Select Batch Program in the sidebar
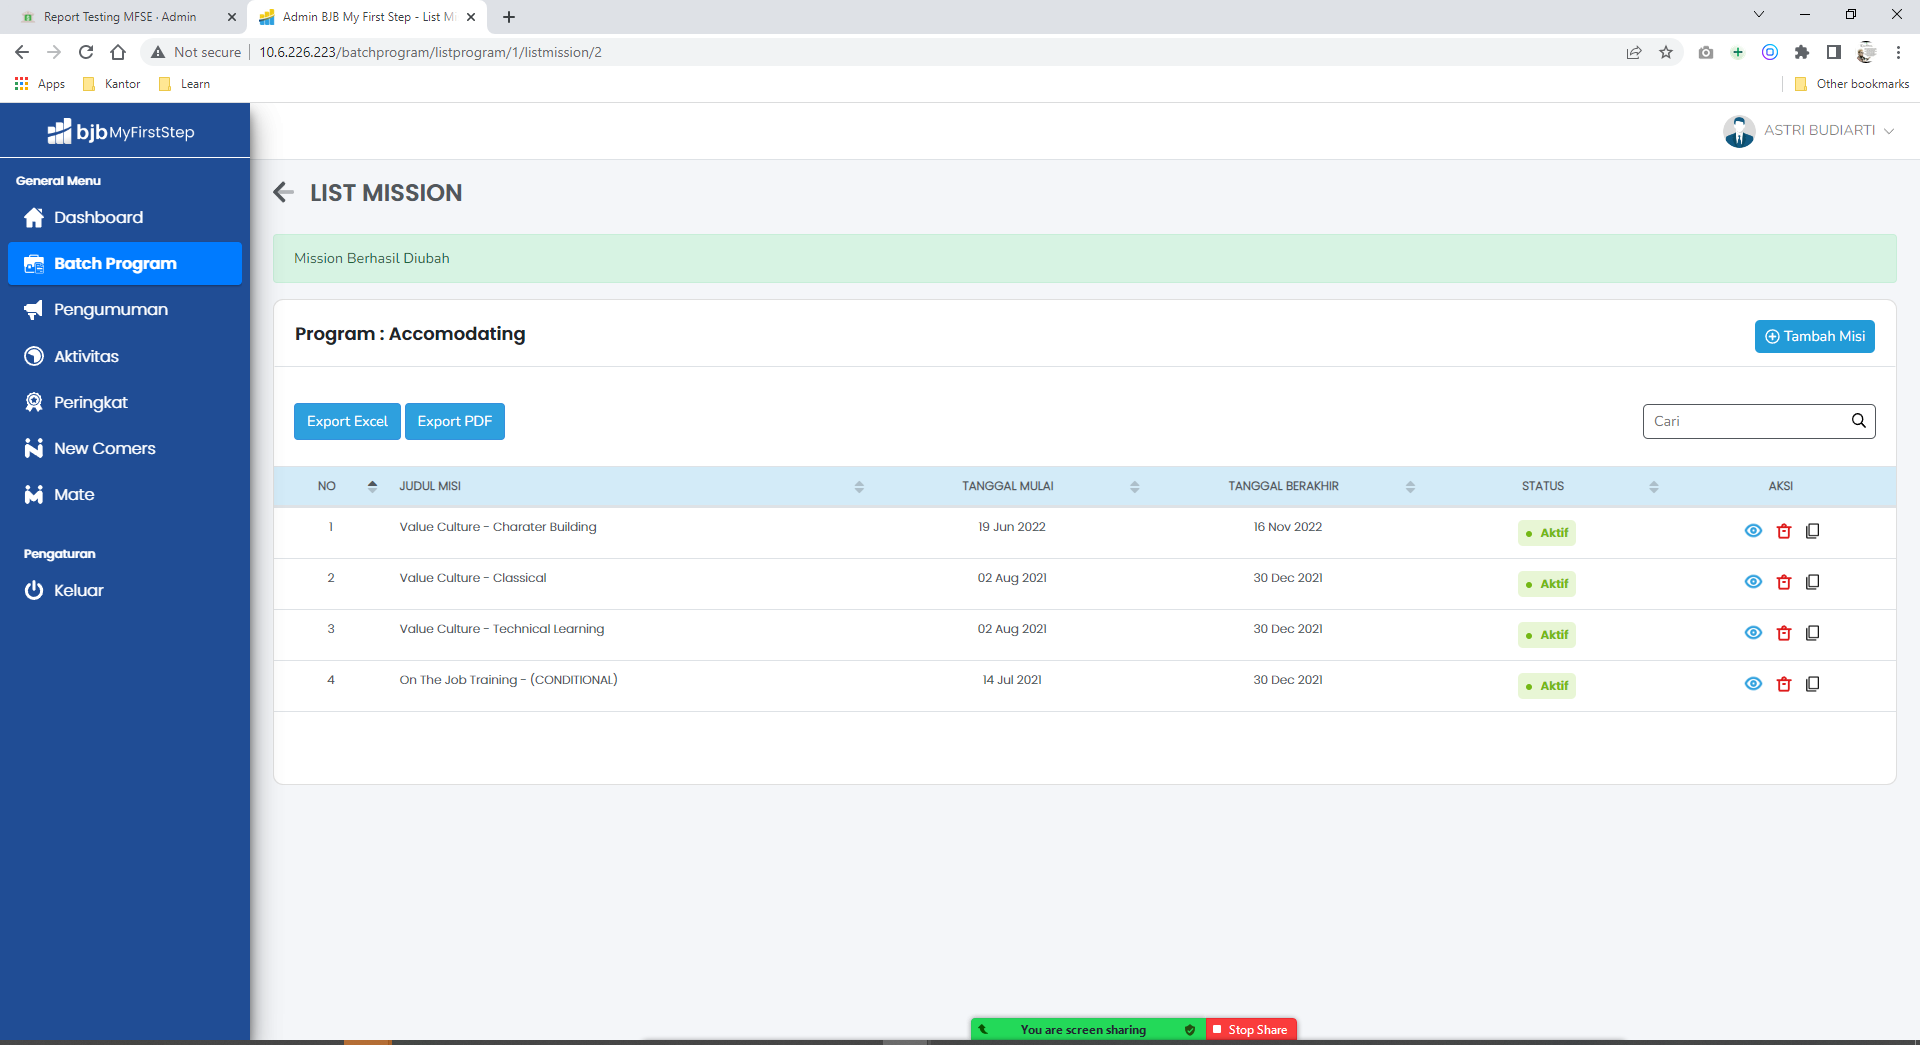Image resolution: width=1920 pixels, height=1045 pixels. coord(125,263)
